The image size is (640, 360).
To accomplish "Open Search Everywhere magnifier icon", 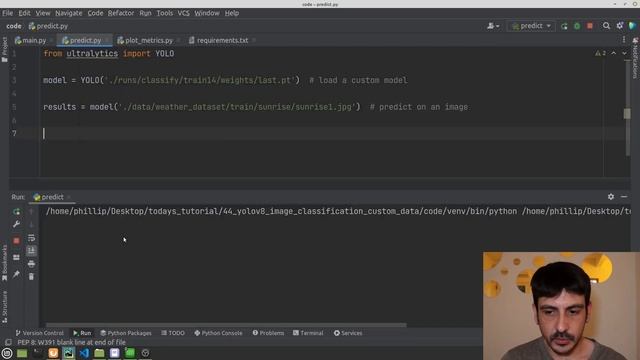I will click(x=606, y=26).
